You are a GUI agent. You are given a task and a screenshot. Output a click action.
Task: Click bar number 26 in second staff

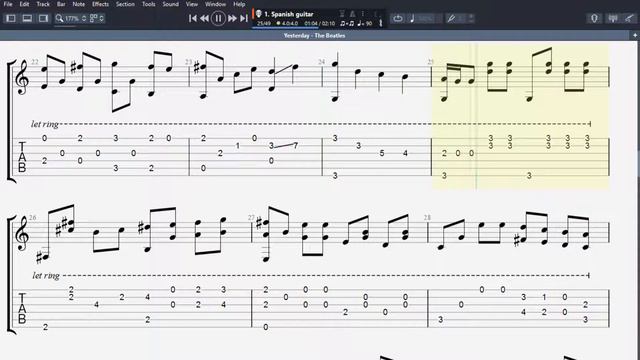(33, 218)
